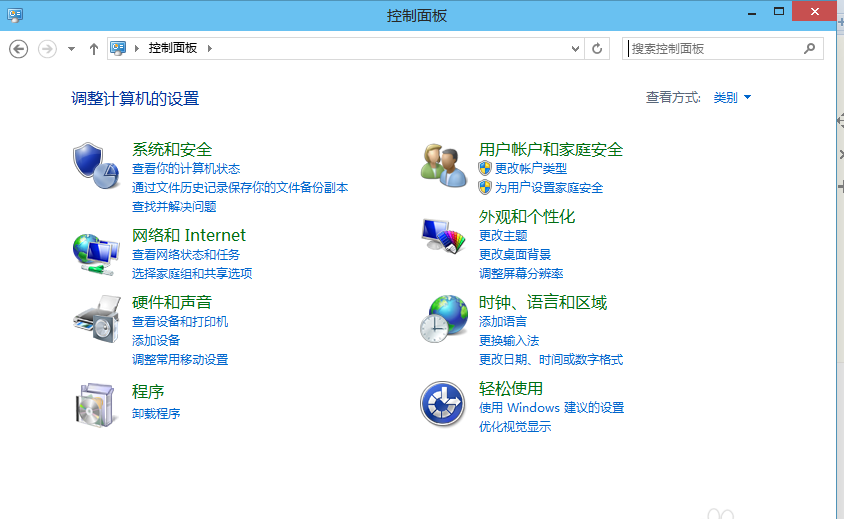Open 类别 view mode dropdown
This screenshot has height=519, width=844.
[x=732, y=97]
